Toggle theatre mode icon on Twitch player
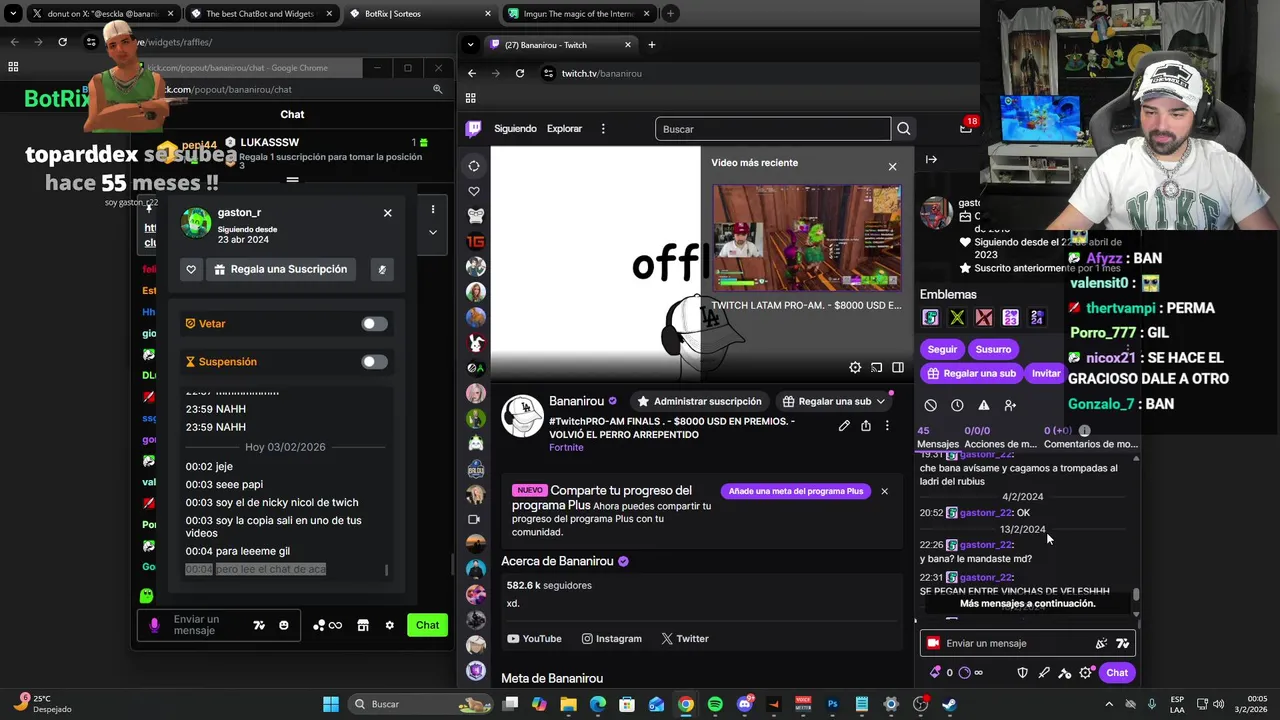1280x720 pixels. (898, 368)
